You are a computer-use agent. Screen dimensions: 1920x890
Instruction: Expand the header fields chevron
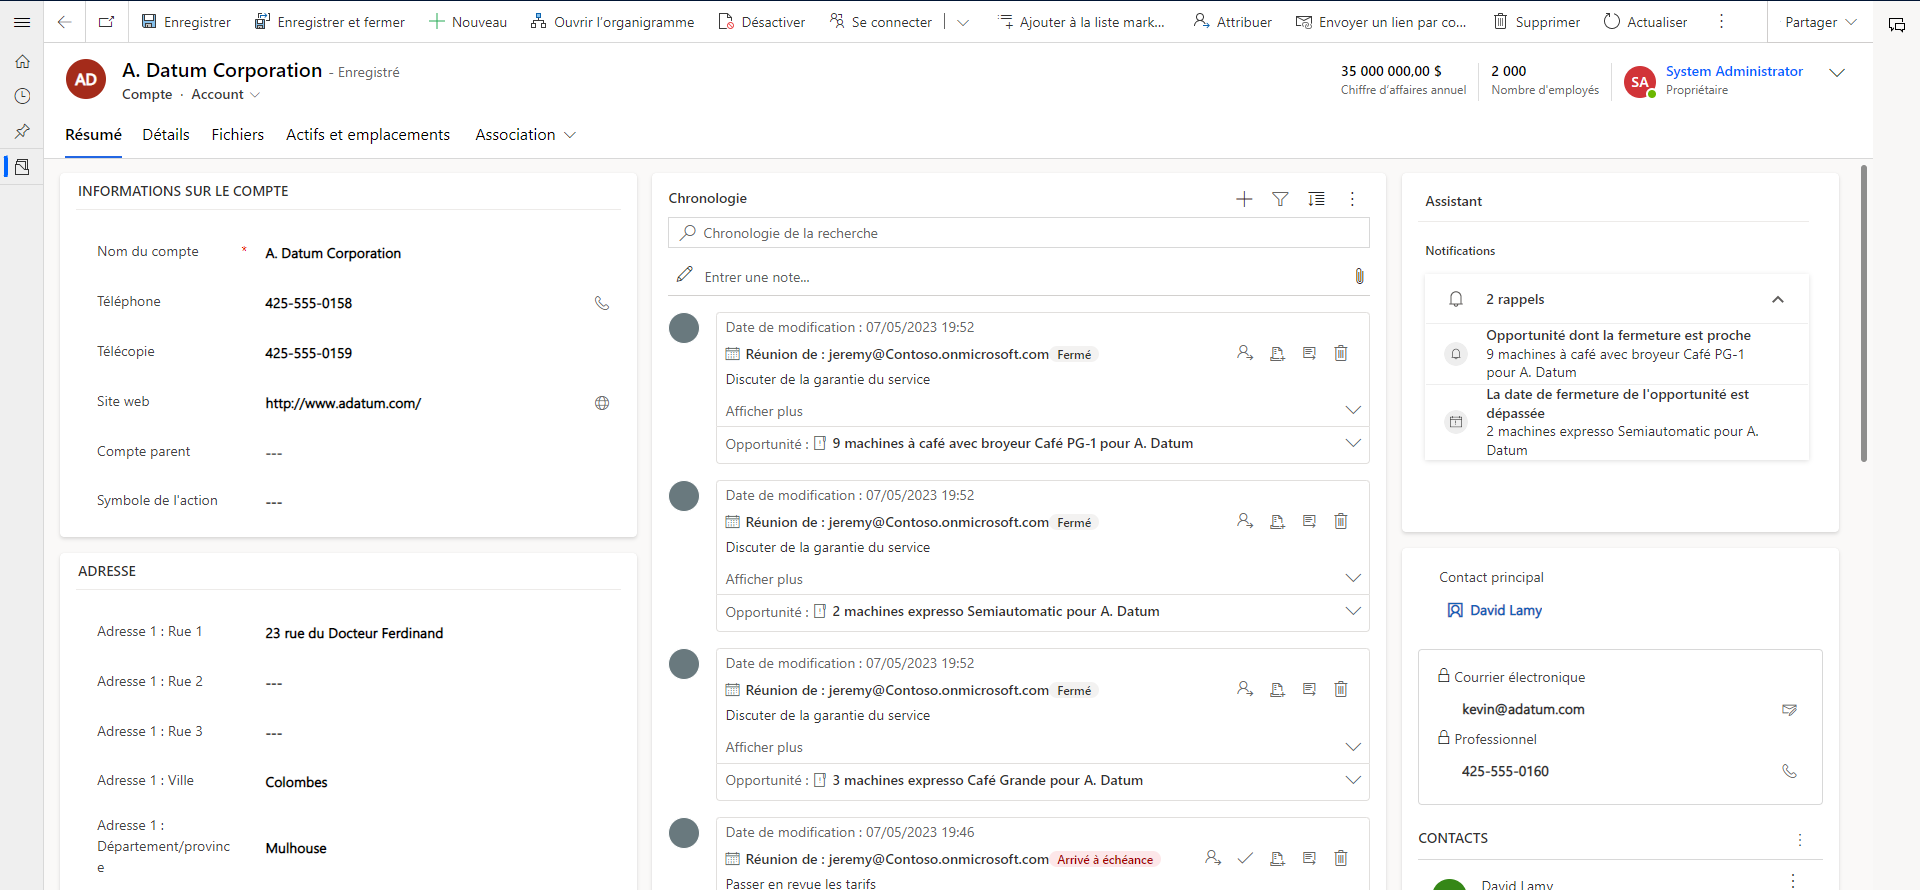click(1837, 73)
